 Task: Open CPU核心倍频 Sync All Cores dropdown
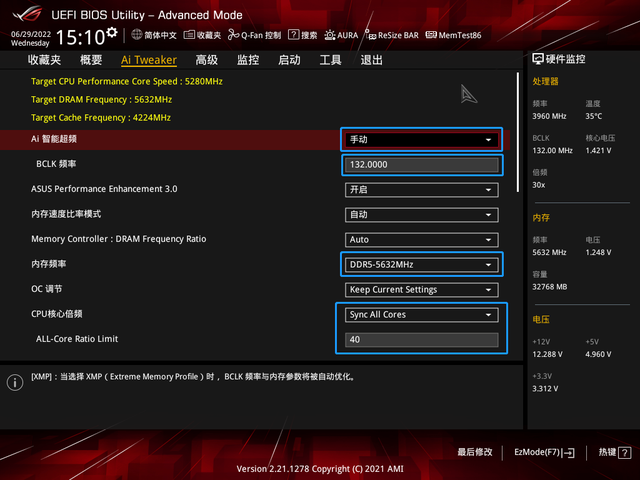(422, 315)
